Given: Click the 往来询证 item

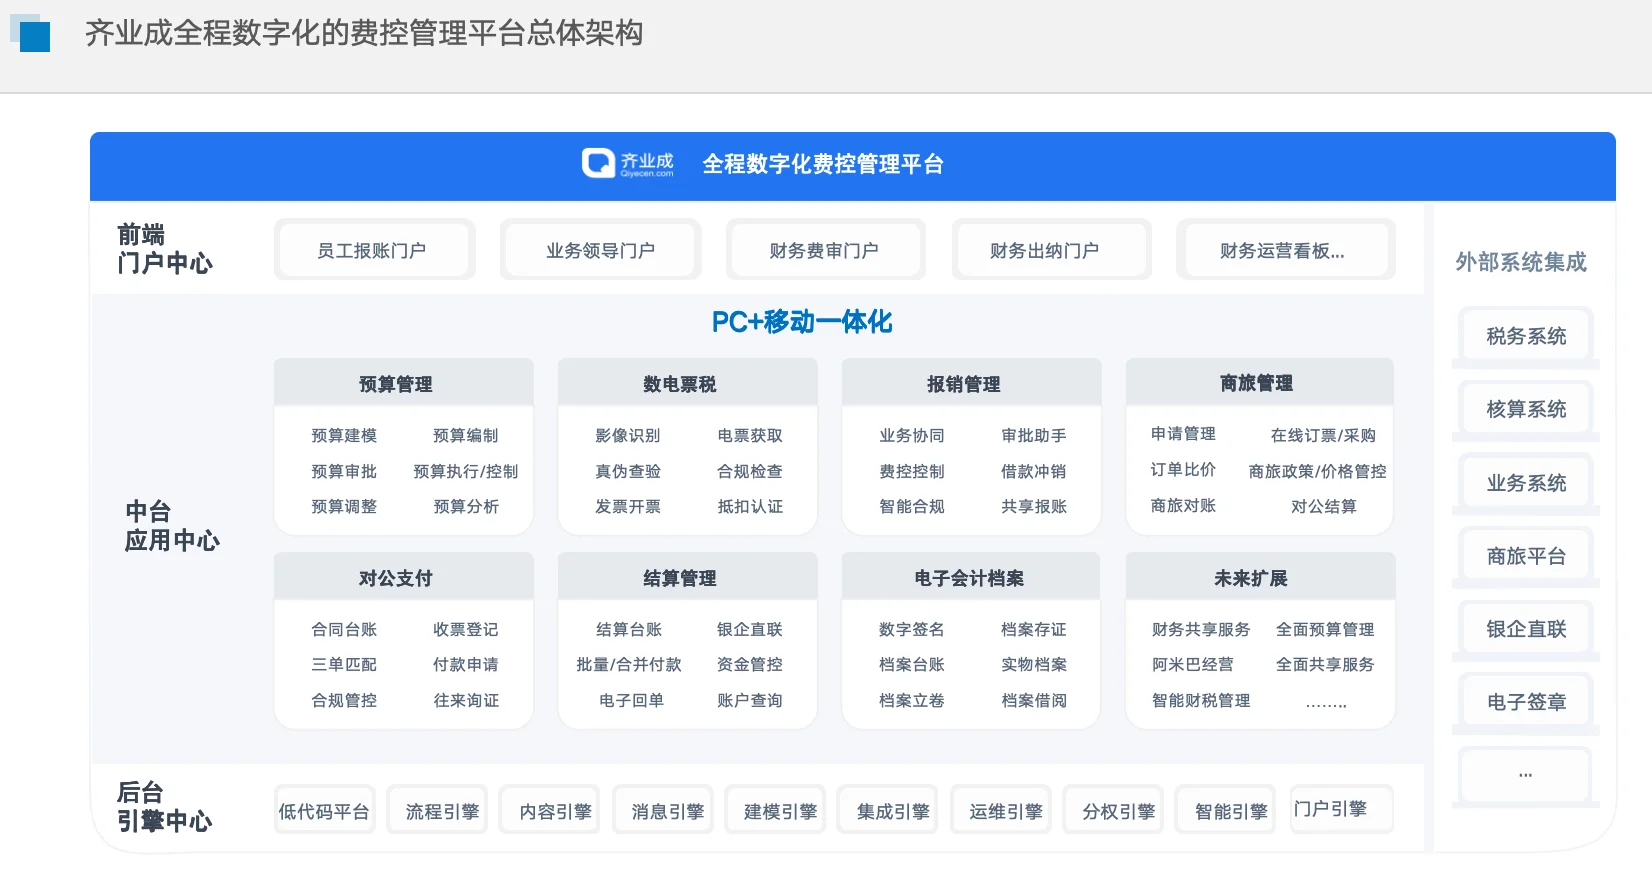Looking at the screenshot, I should 466,700.
